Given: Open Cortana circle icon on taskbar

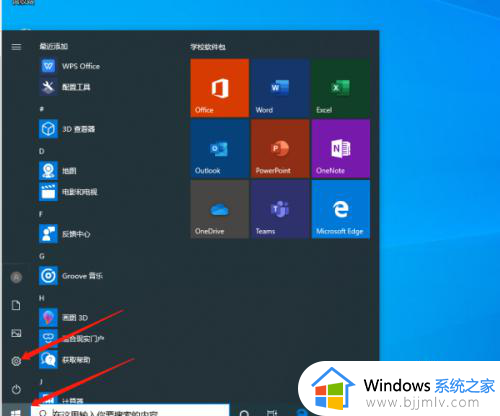Looking at the screenshot, I should [244, 413].
